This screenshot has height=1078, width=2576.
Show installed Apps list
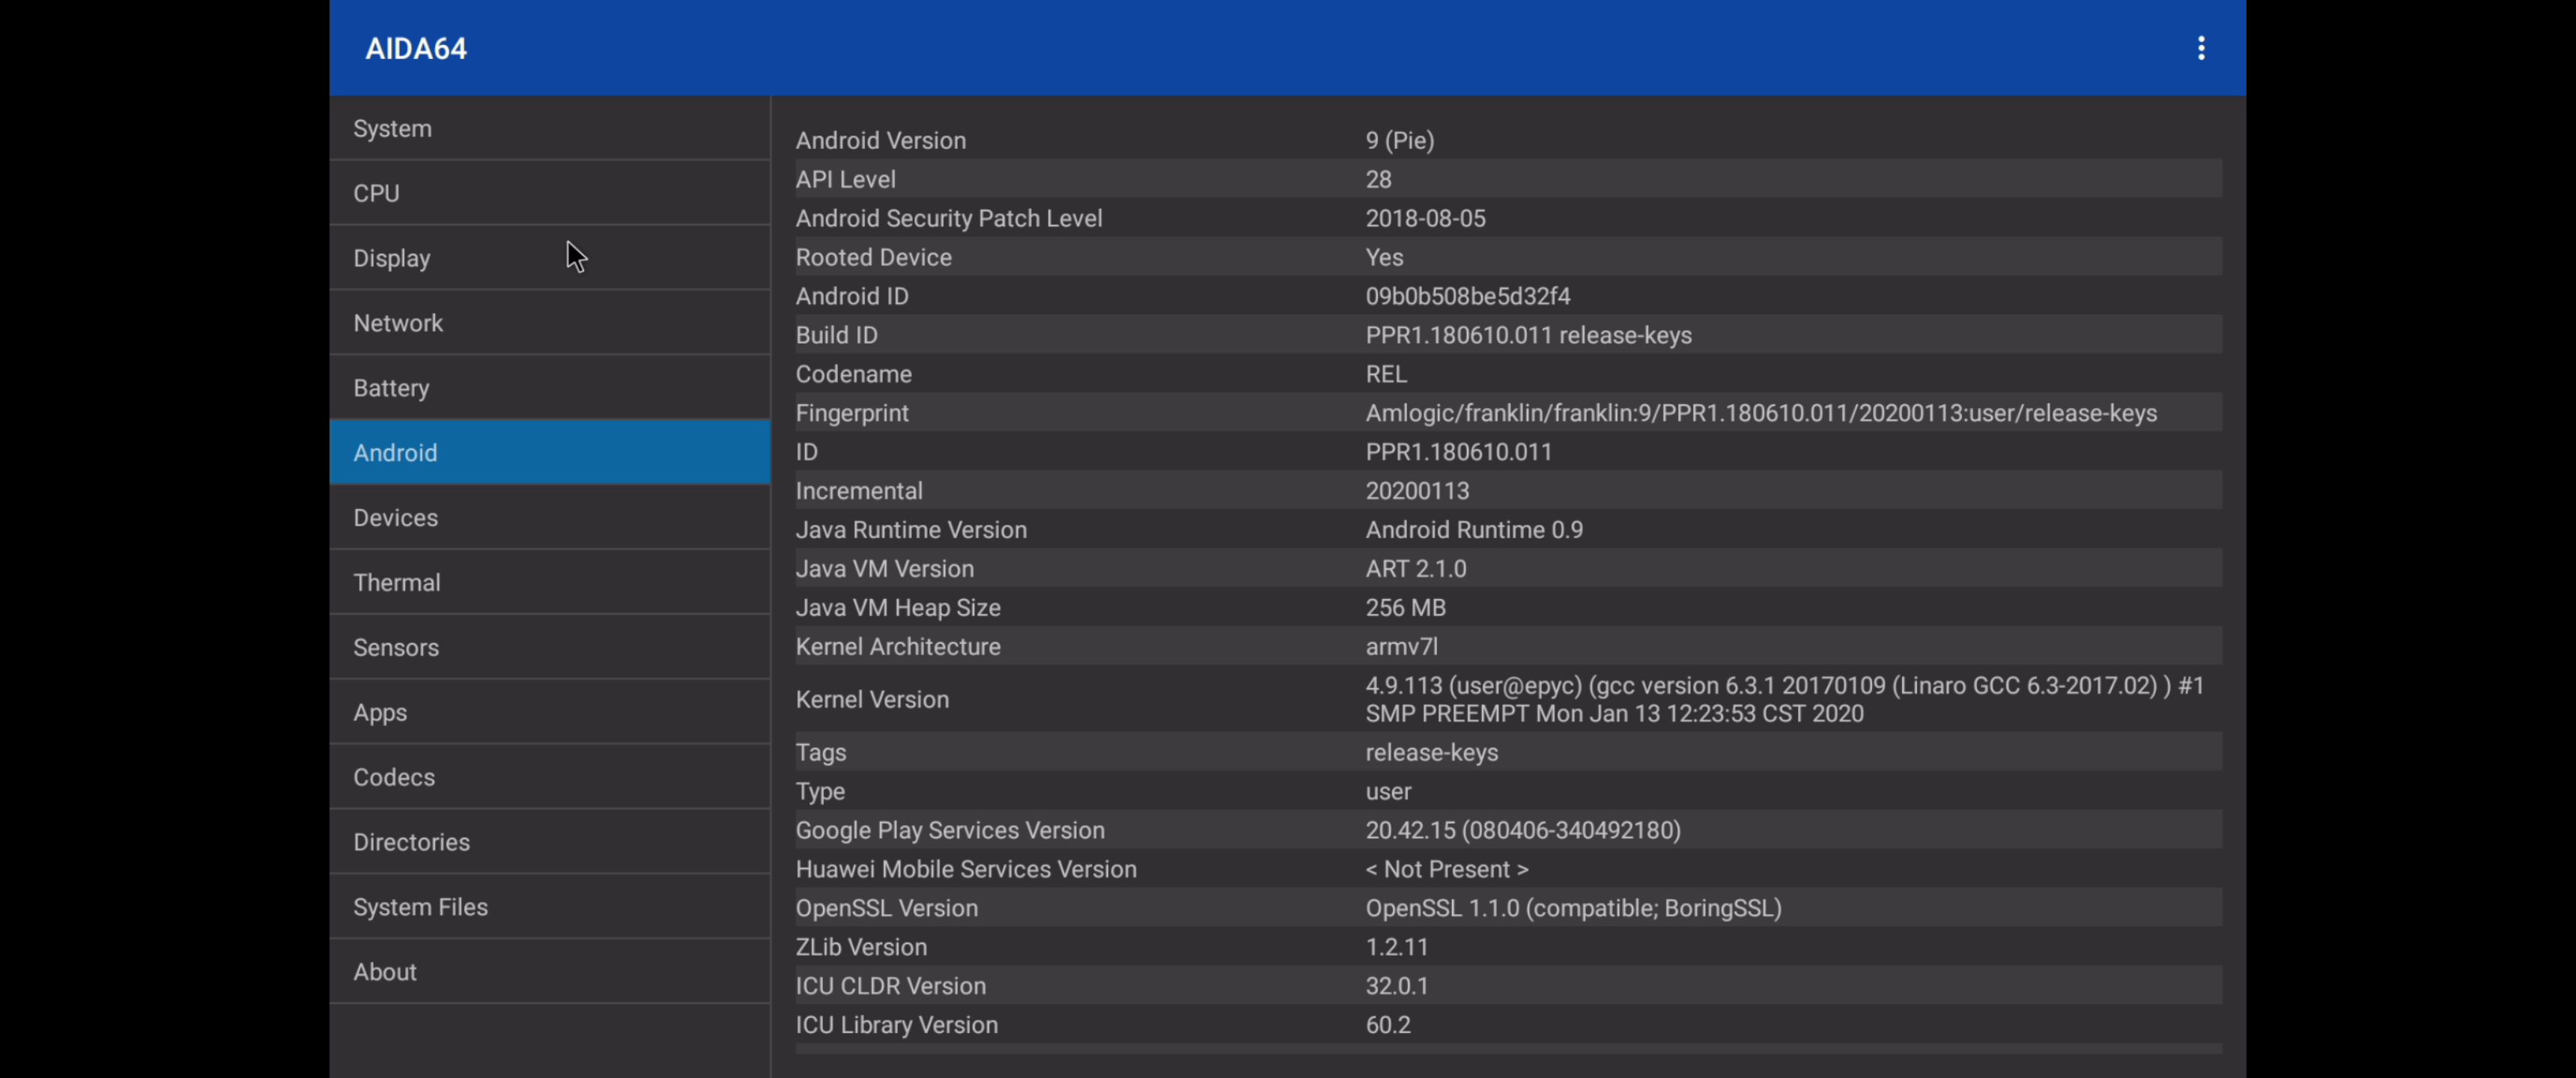point(549,712)
